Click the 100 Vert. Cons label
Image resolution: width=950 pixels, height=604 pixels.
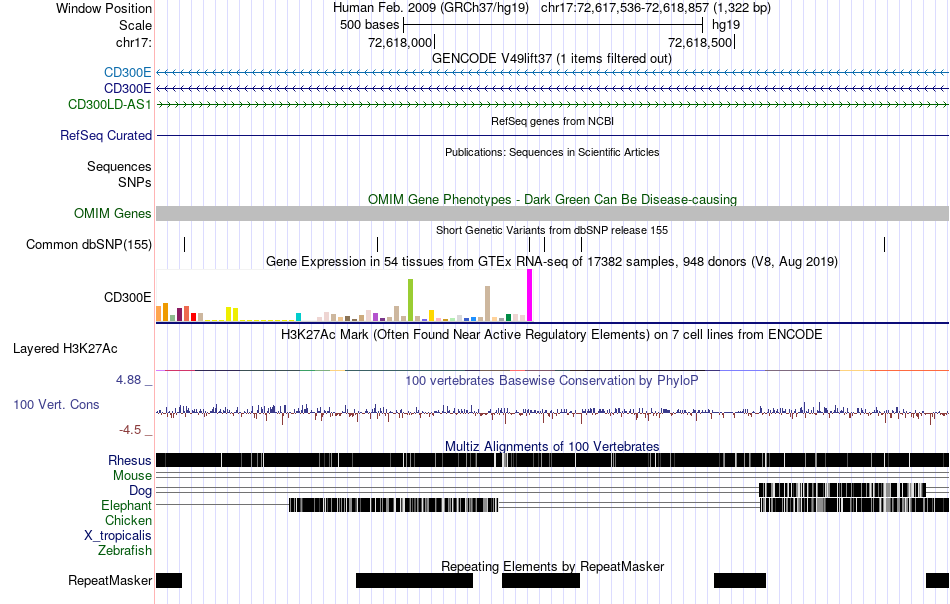(56, 404)
